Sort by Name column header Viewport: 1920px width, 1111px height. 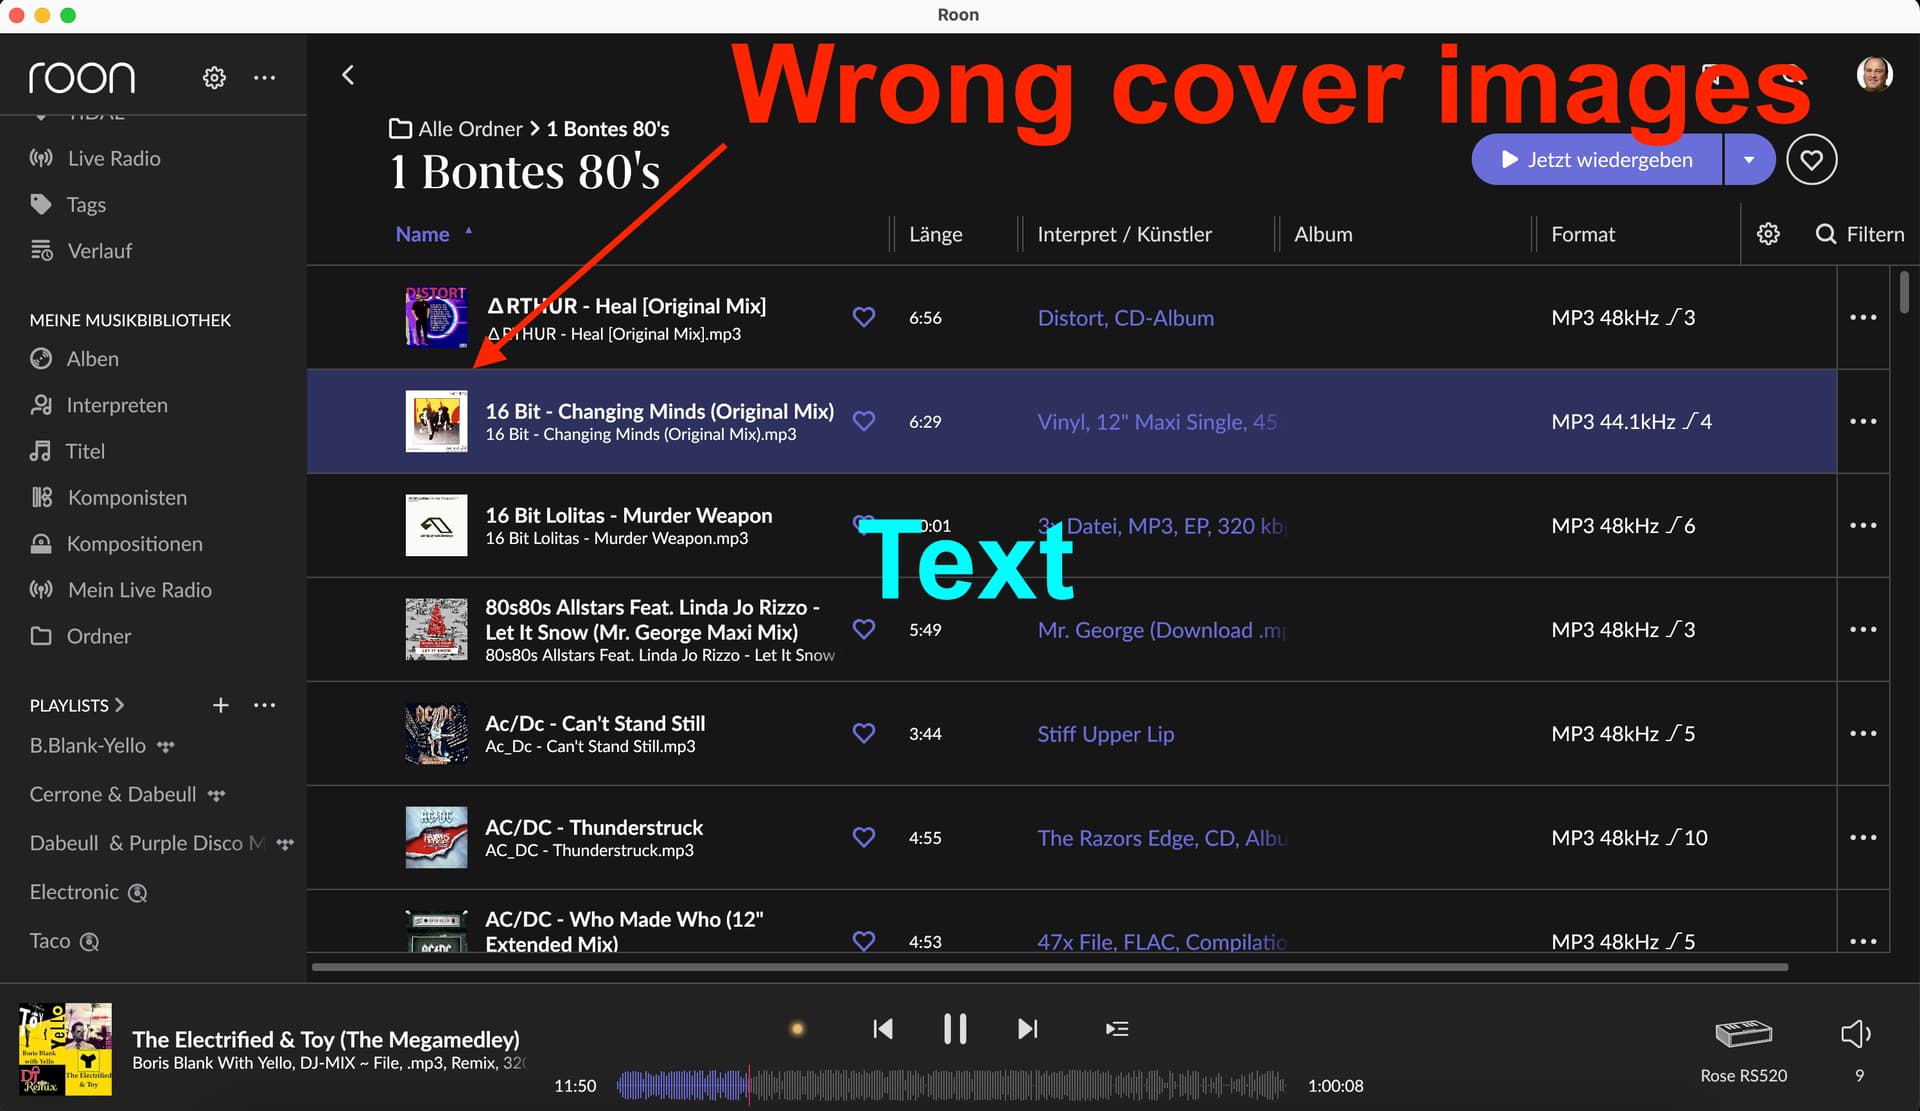click(x=423, y=234)
